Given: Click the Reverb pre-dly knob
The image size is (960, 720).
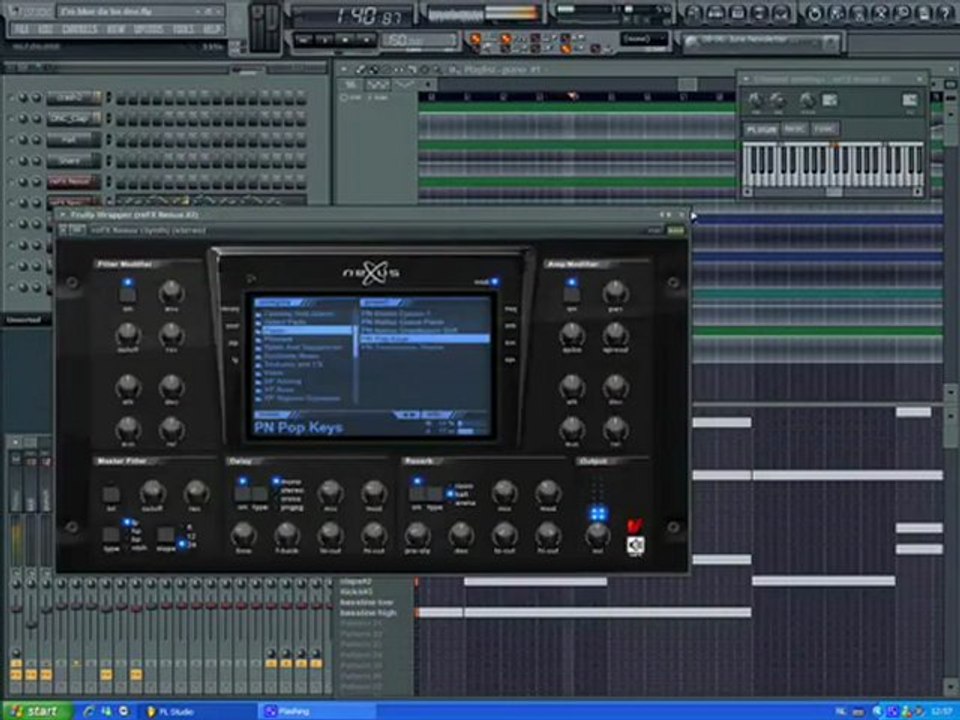Looking at the screenshot, I should click(x=417, y=535).
